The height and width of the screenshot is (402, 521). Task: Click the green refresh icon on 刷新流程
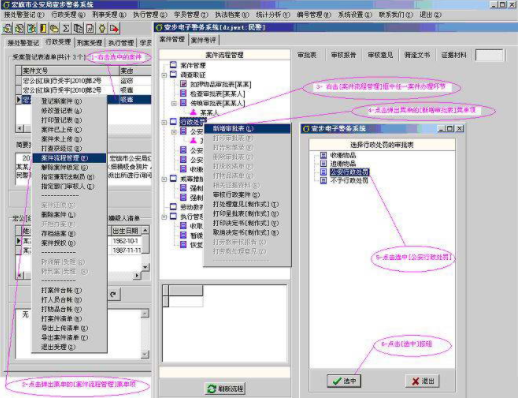(x=212, y=389)
